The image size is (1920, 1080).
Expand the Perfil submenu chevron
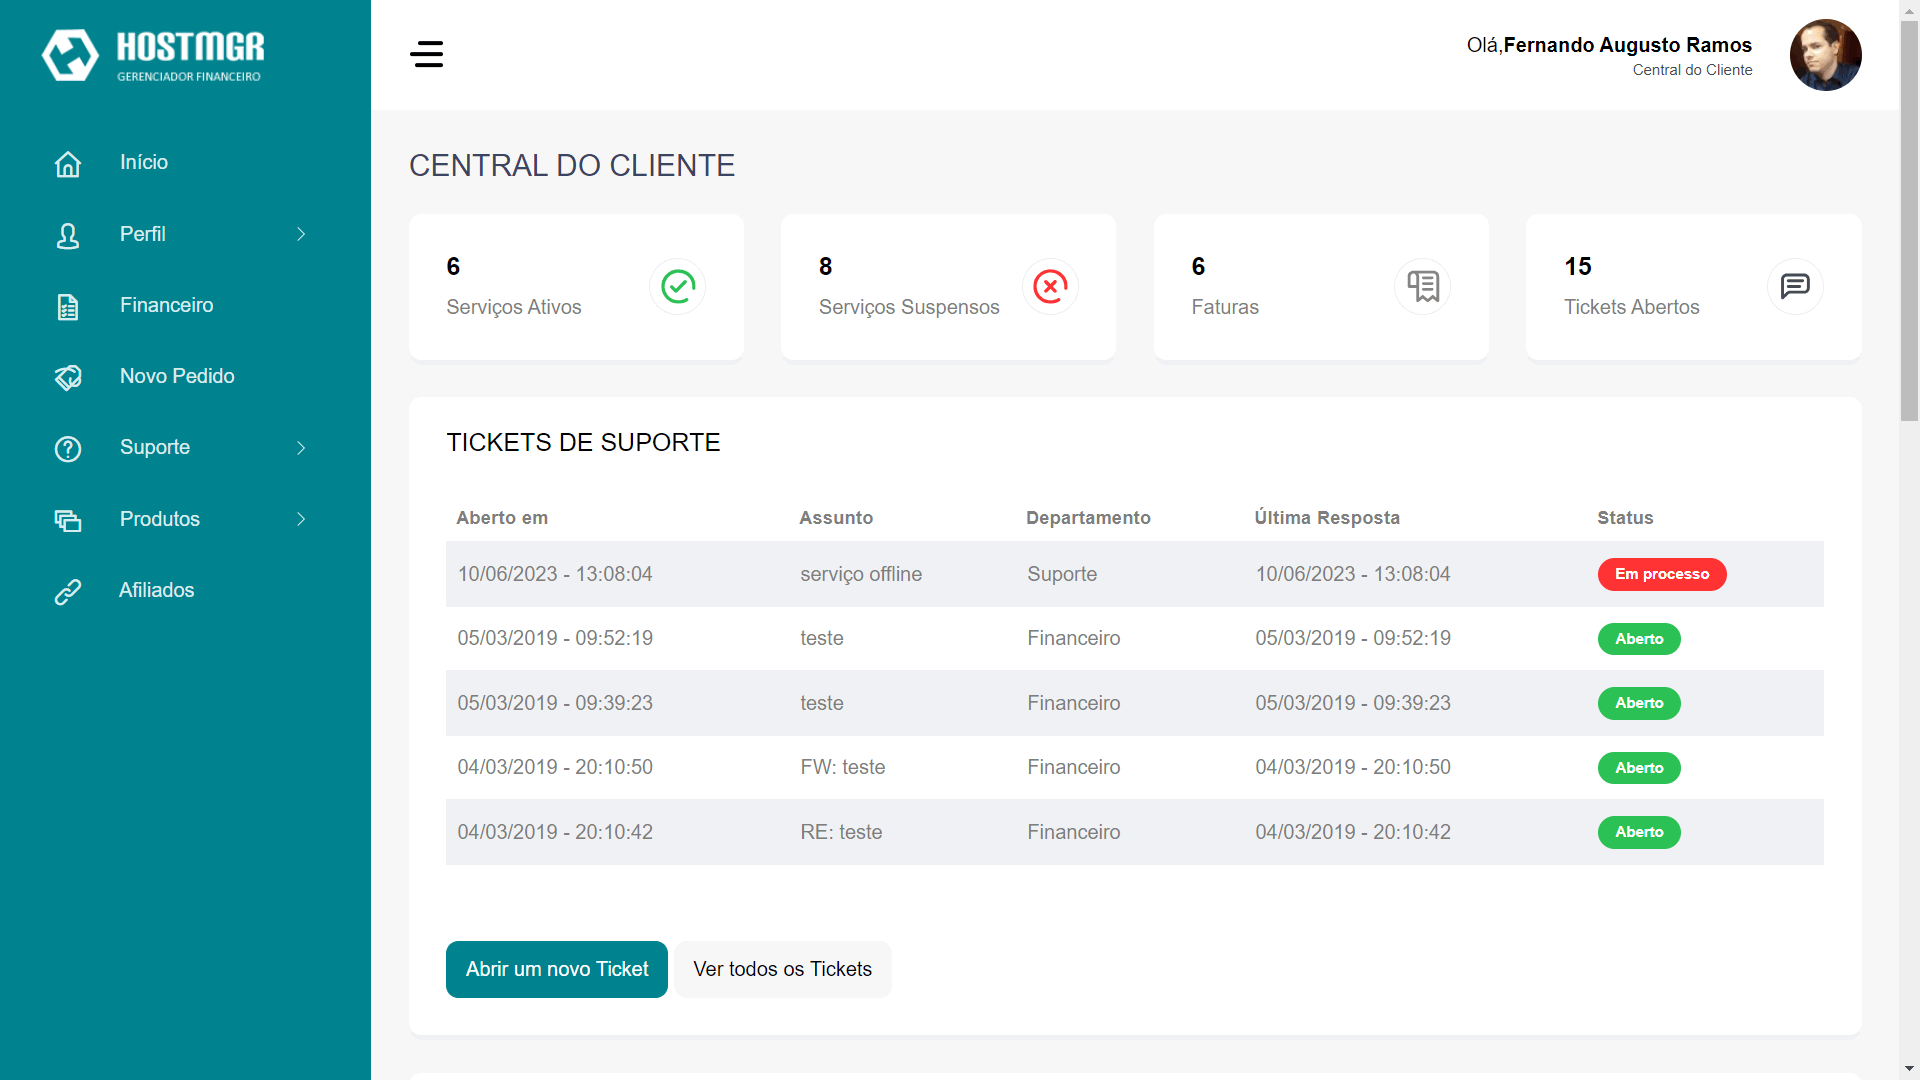coord(301,234)
